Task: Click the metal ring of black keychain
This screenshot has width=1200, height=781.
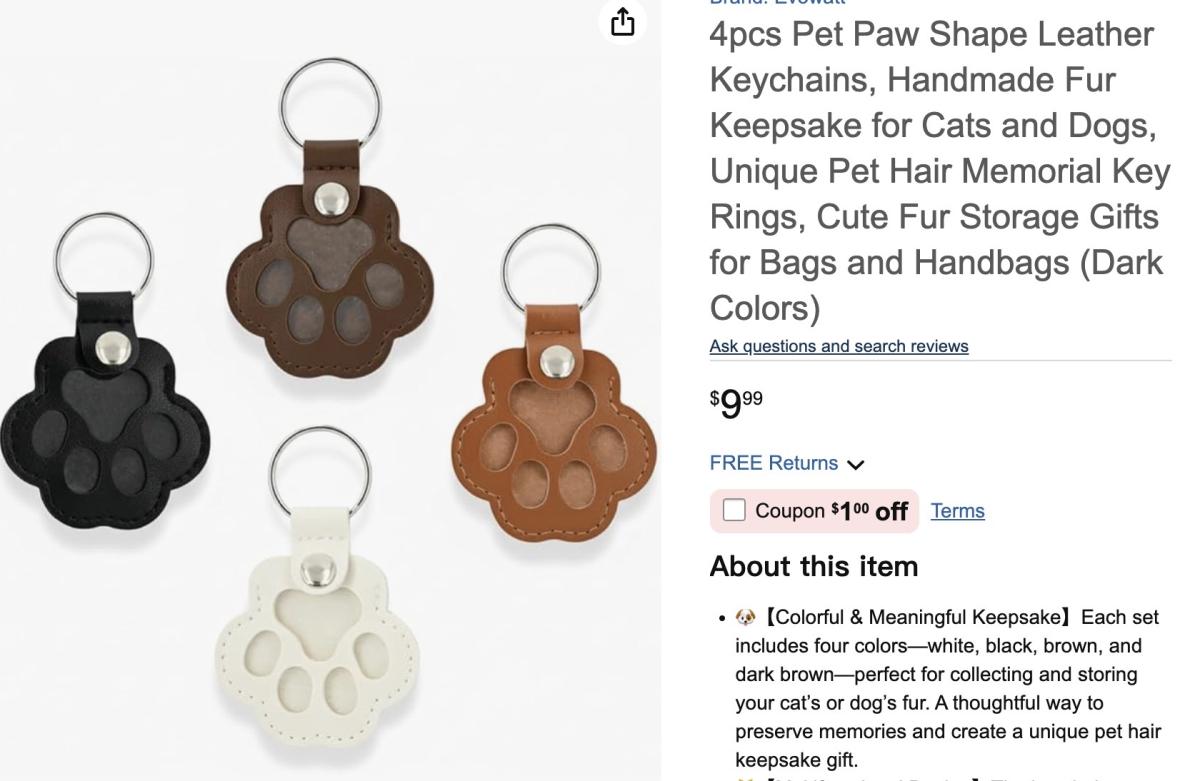Action: [x=103, y=255]
